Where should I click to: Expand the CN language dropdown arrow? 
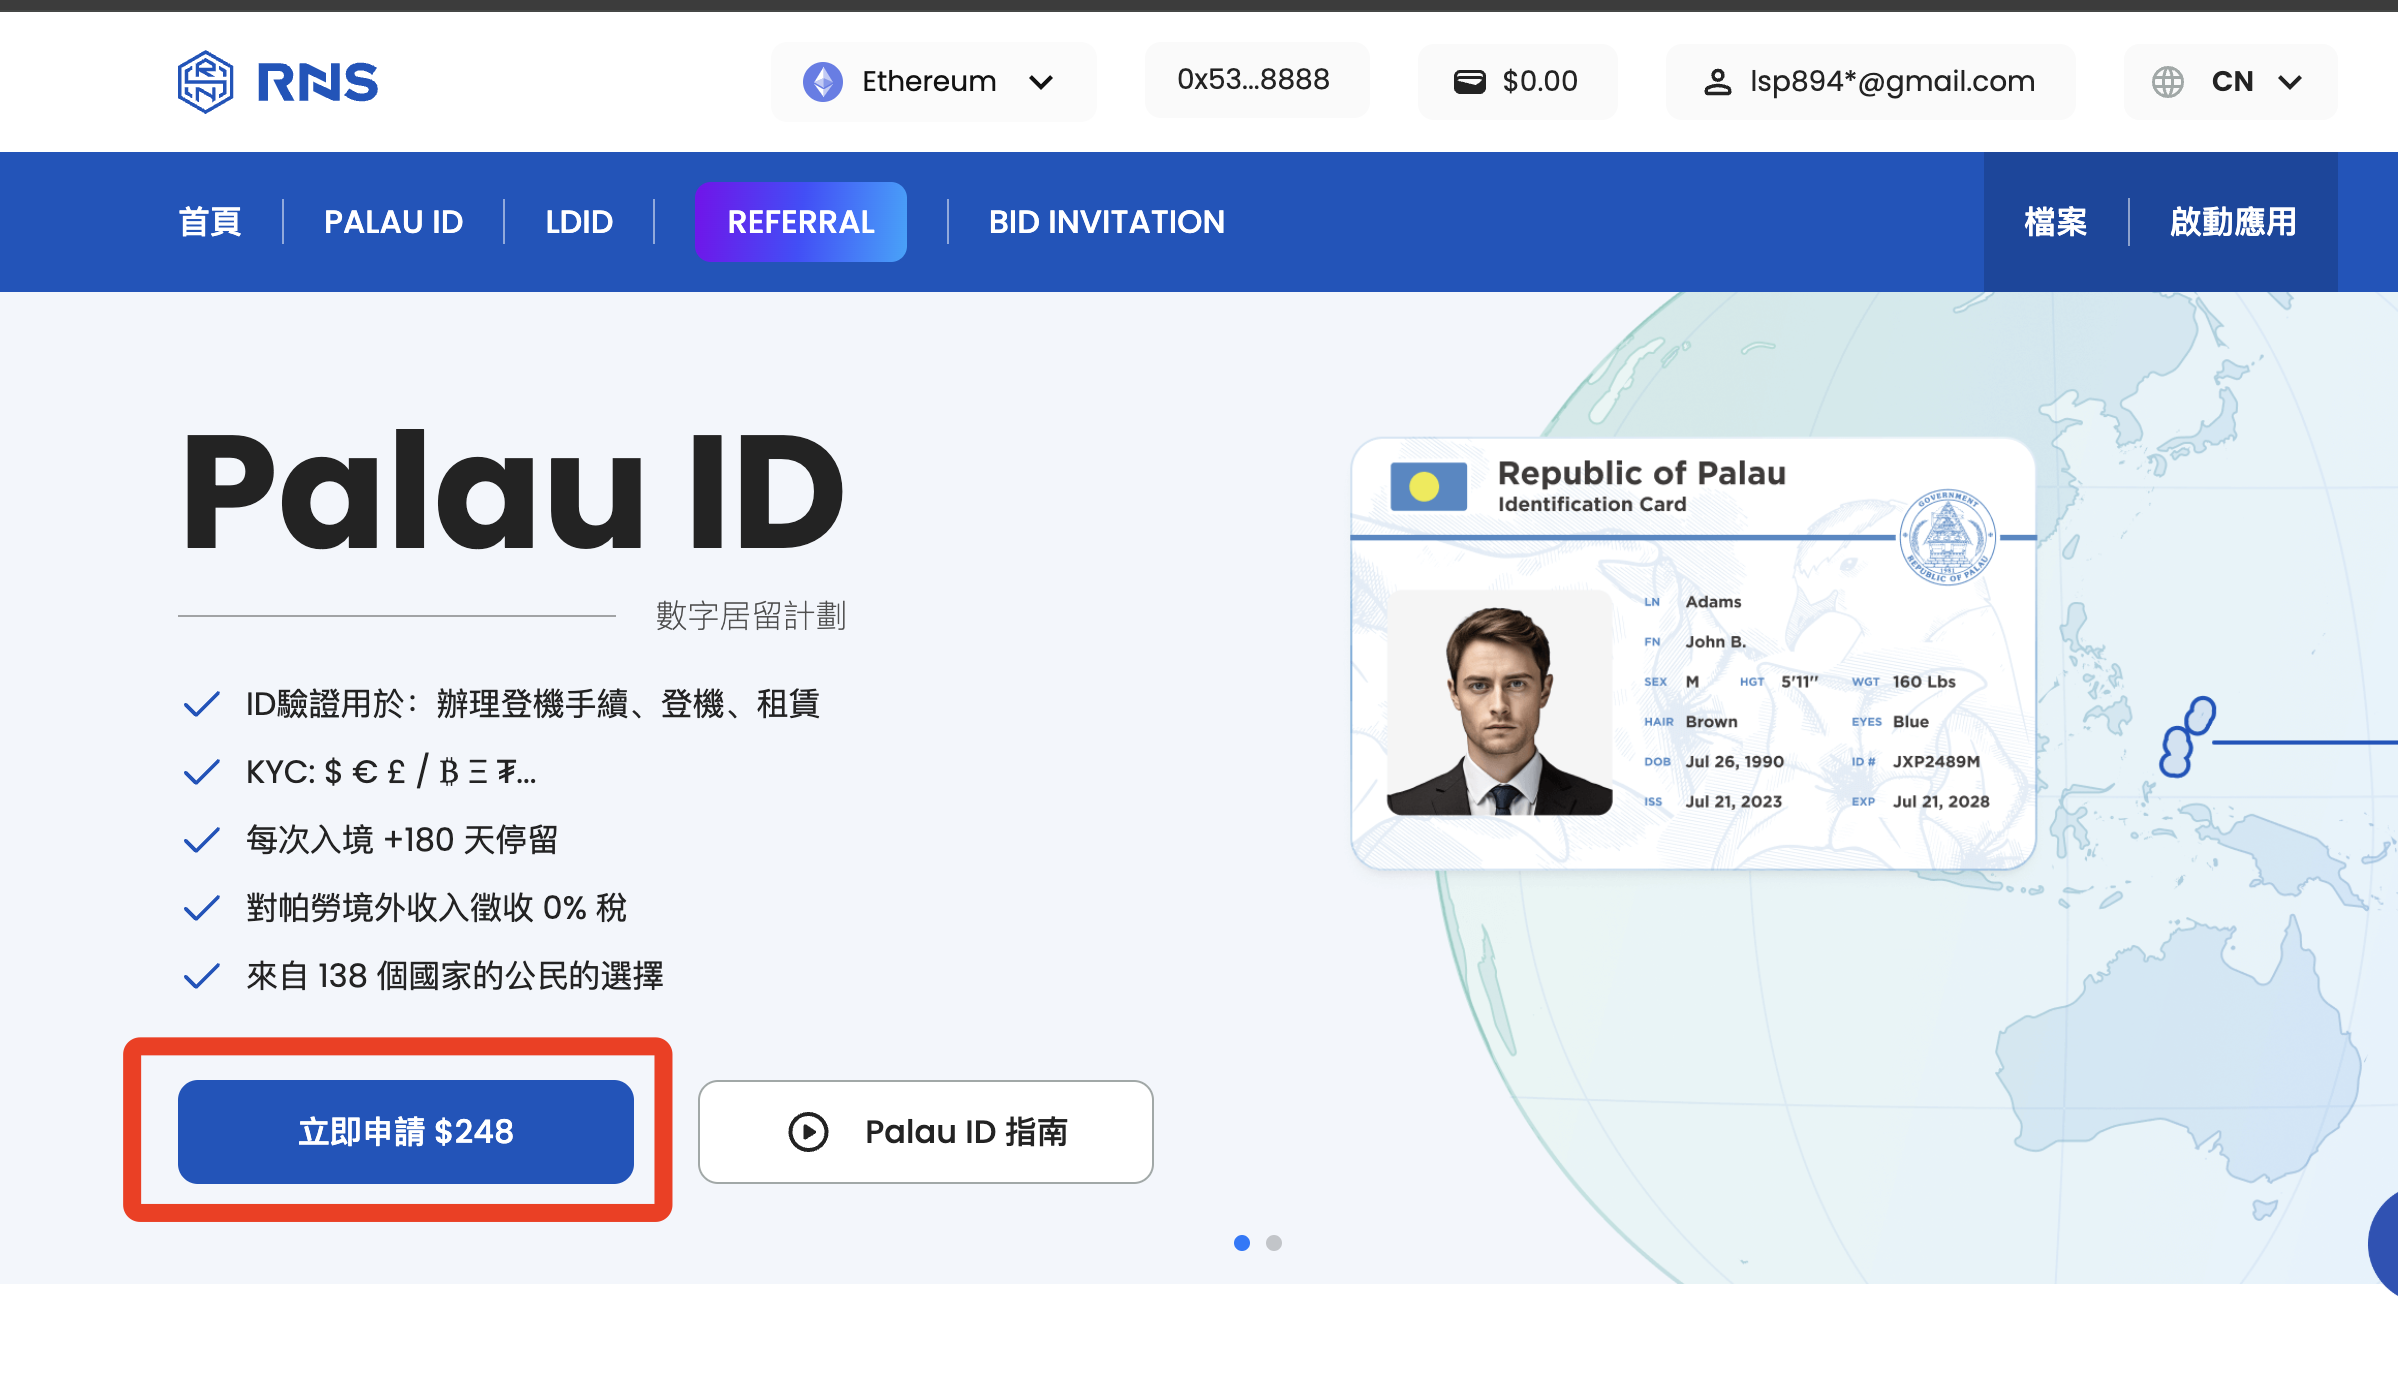point(2290,82)
